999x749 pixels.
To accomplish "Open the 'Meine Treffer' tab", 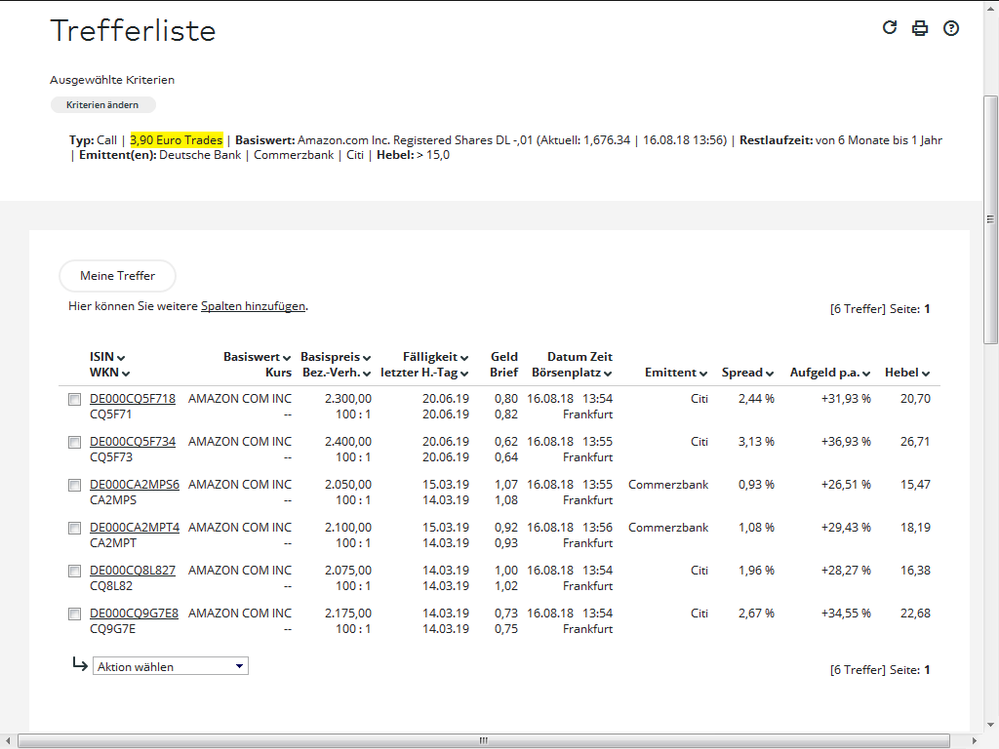I will pyautogui.click(x=117, y=276).
